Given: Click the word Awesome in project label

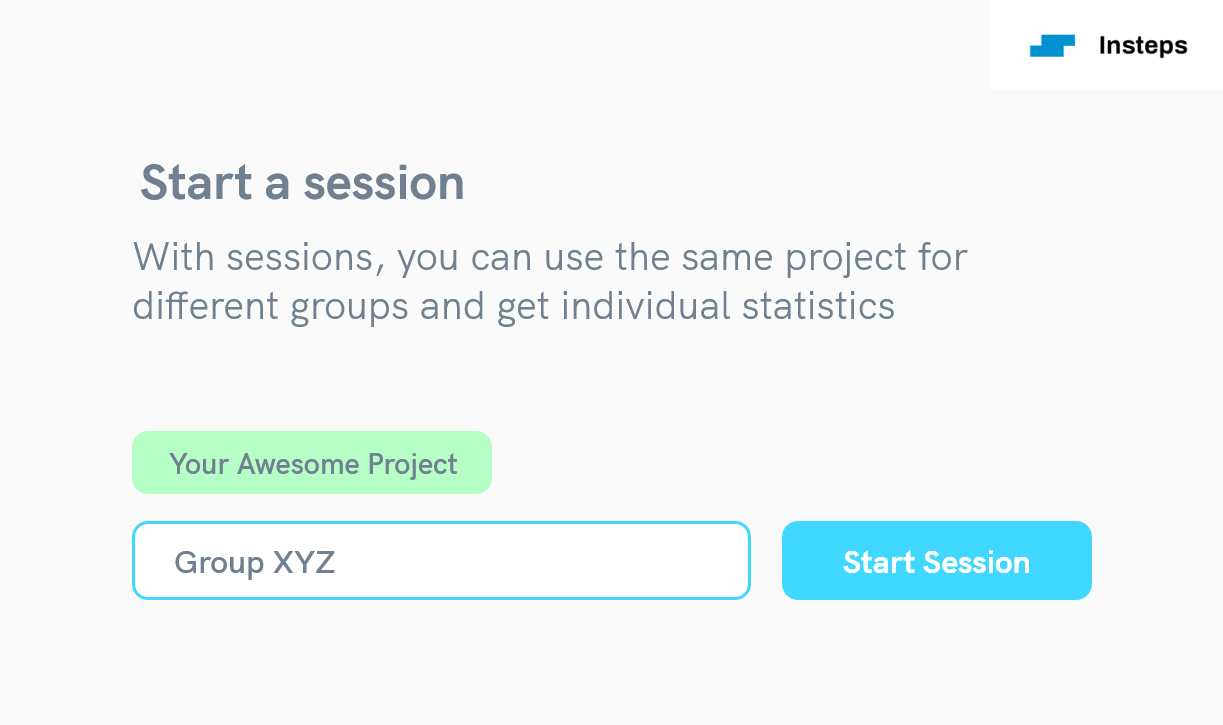Looking at the screenshot, I should point(299,464).
